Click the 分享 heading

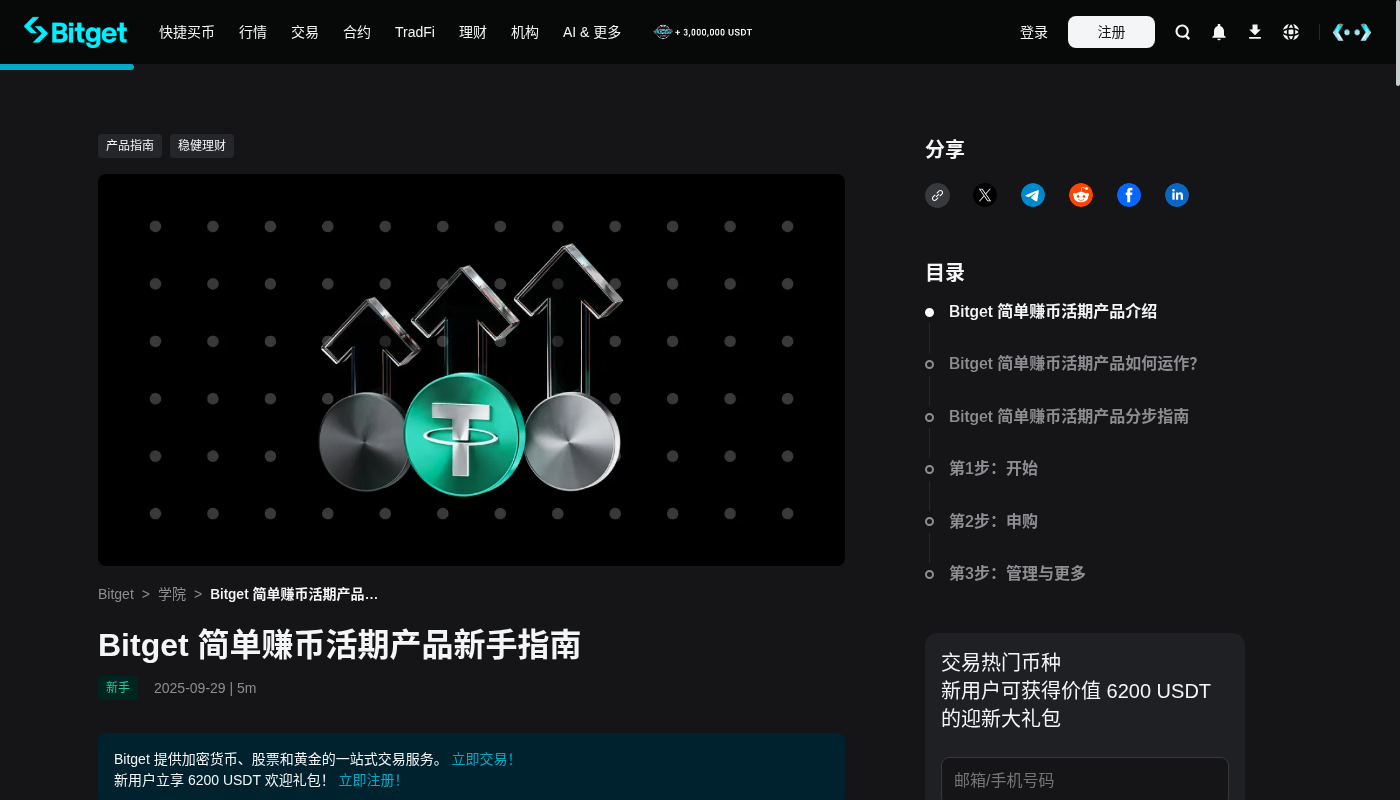[945, 150]
